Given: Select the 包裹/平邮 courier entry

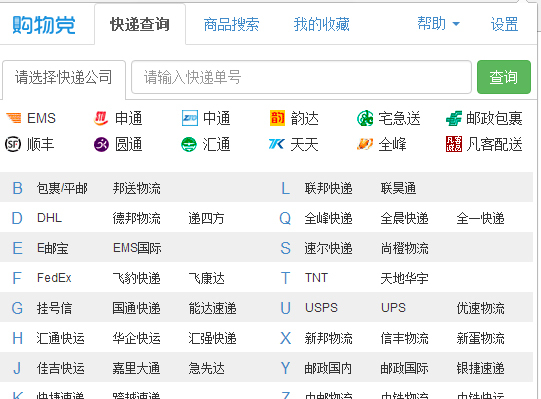Looking at the screenshot, I should (x=62, y=188).
